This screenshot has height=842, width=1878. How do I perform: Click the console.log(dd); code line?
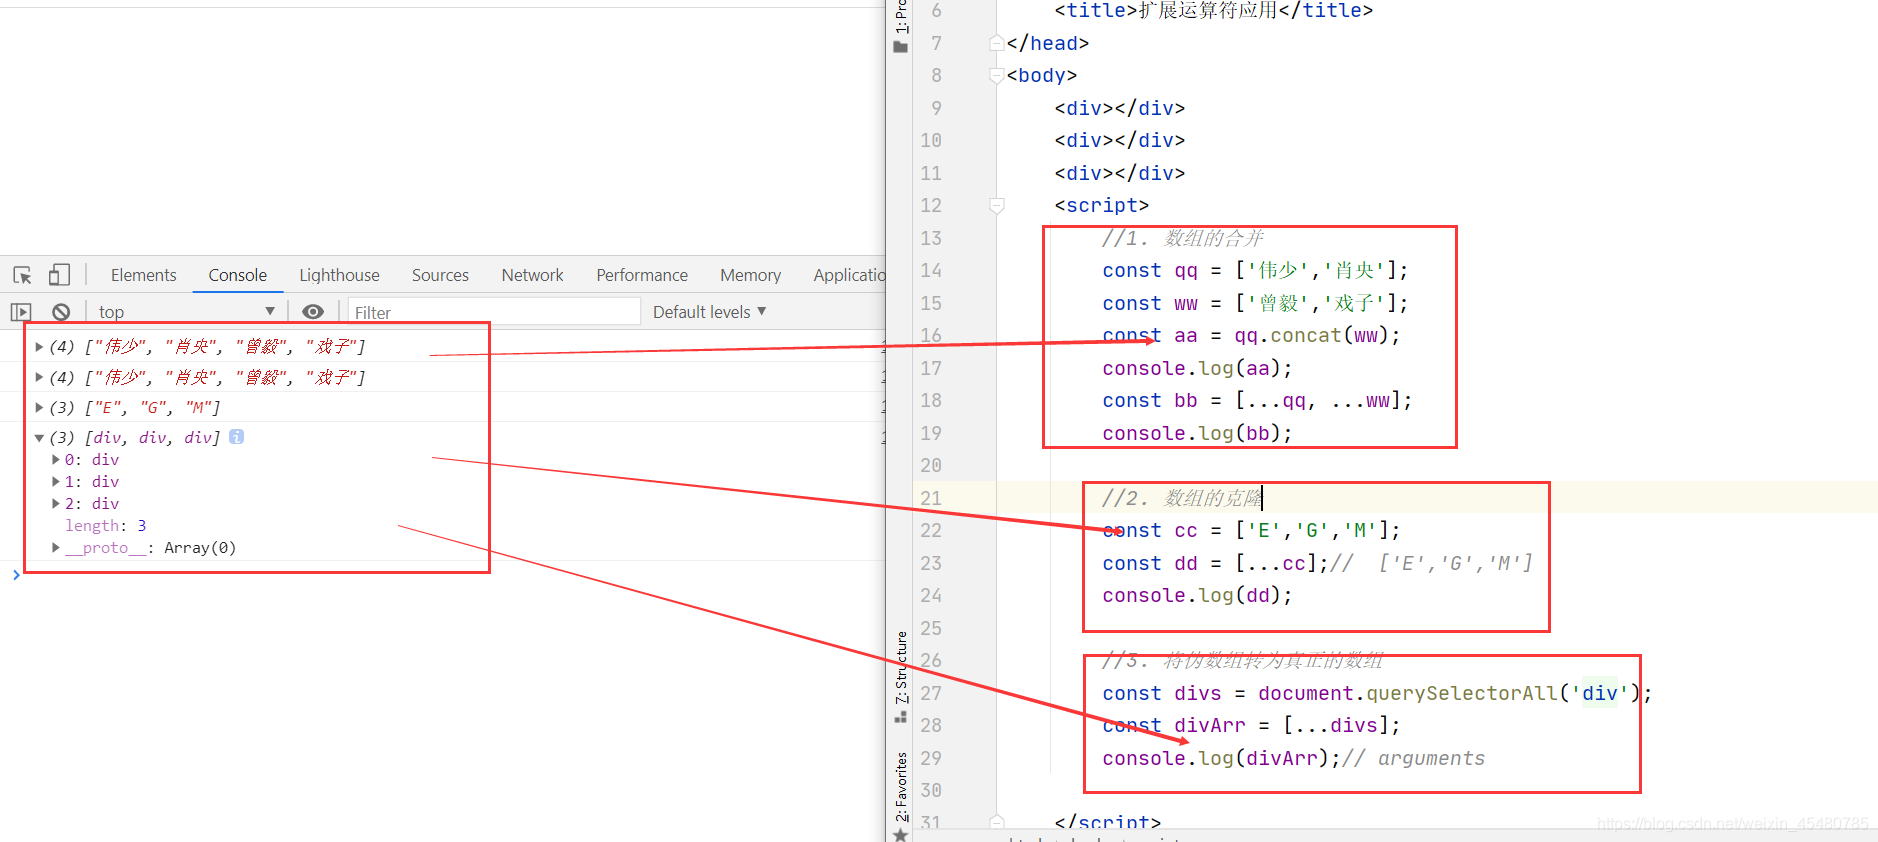point(1197,595)
